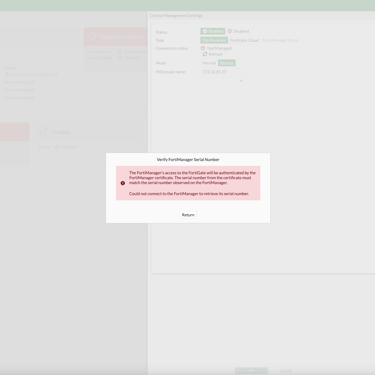Click 'Could not connect to the FortiManager' error line
This screenshot has width=375, height=375.
pos(189,194)
